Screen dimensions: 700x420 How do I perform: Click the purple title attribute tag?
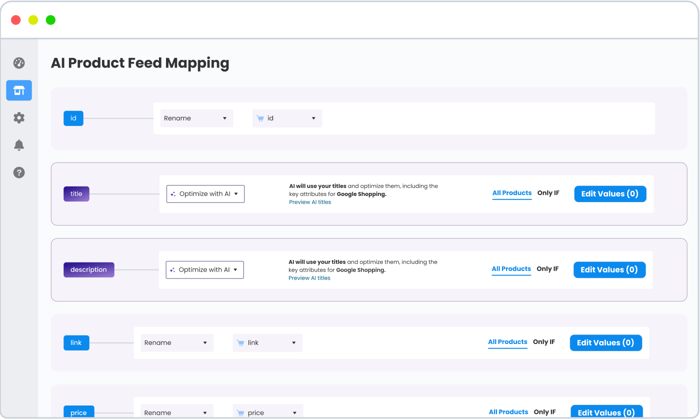coord(76,194)
